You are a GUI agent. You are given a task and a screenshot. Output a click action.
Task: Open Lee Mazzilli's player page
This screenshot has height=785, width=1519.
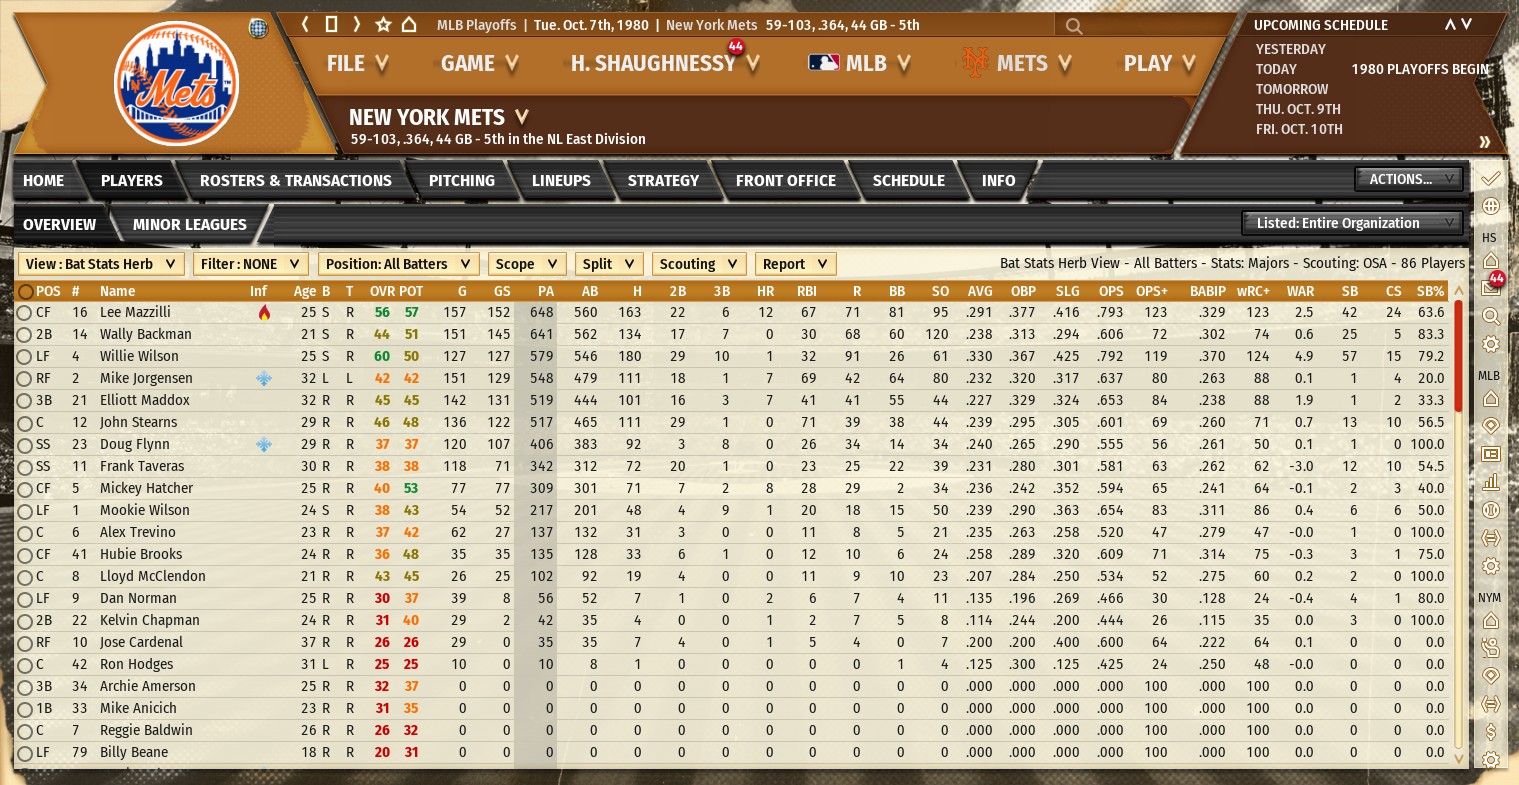point(135,312)
